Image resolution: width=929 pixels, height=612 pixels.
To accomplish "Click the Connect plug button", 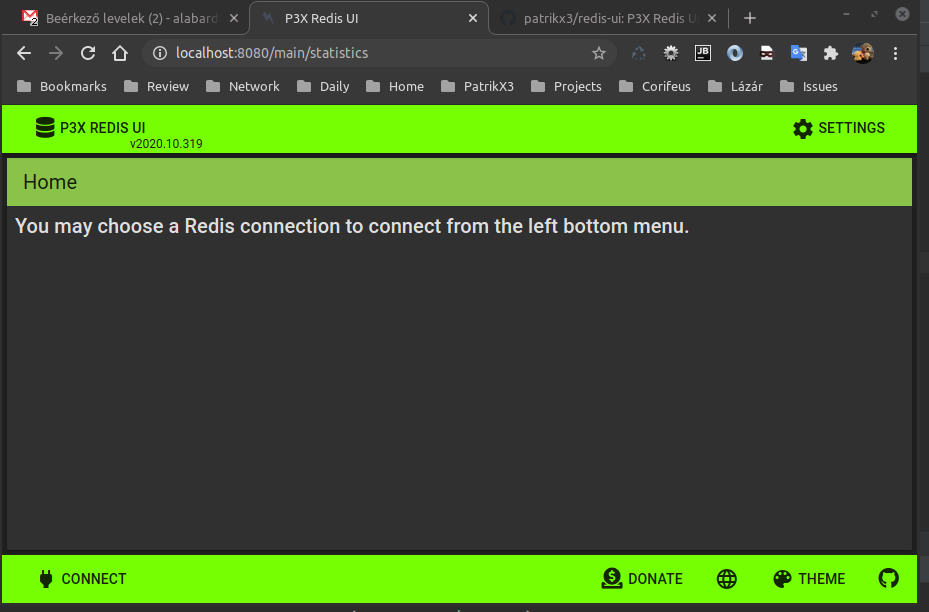I will point(82,578).
